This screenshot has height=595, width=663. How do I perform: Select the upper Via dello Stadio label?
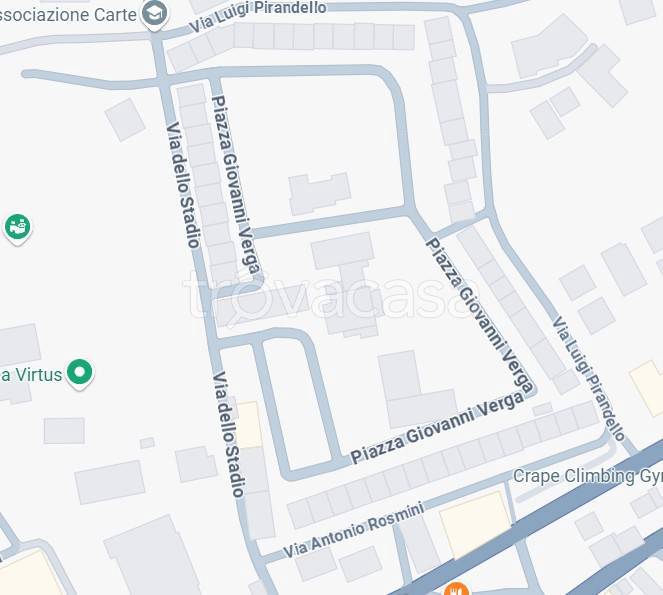coord(182,185)
